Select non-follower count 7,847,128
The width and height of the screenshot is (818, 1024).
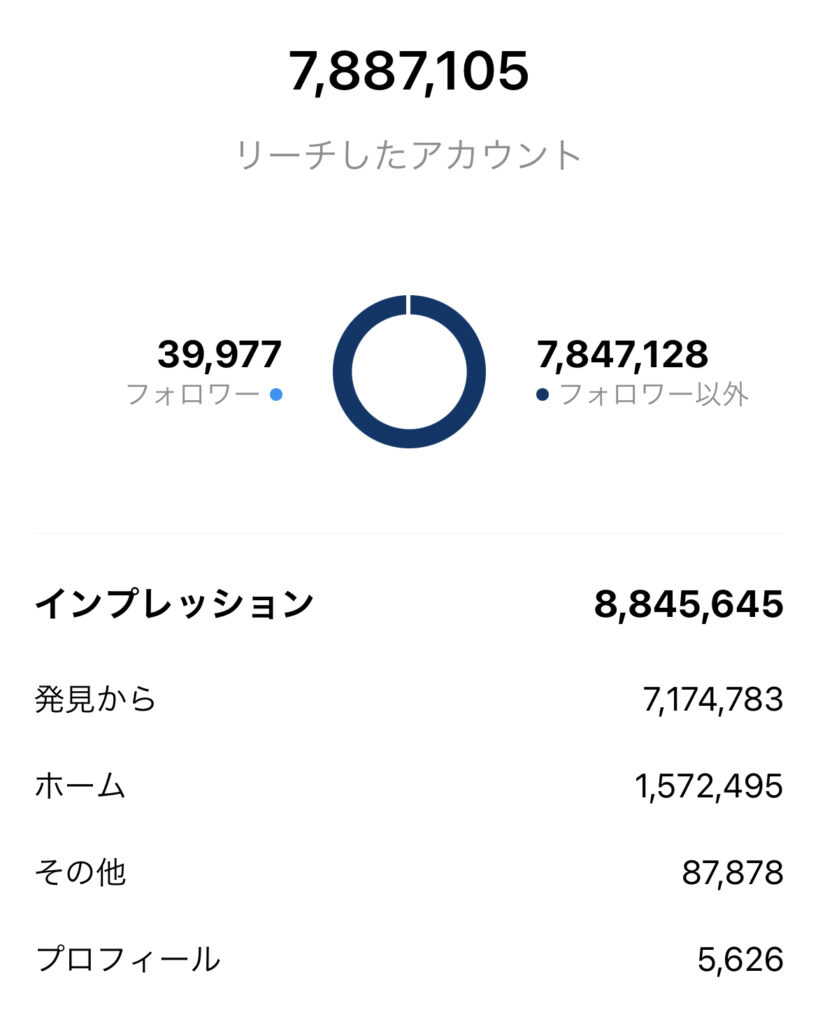[622, 355]
